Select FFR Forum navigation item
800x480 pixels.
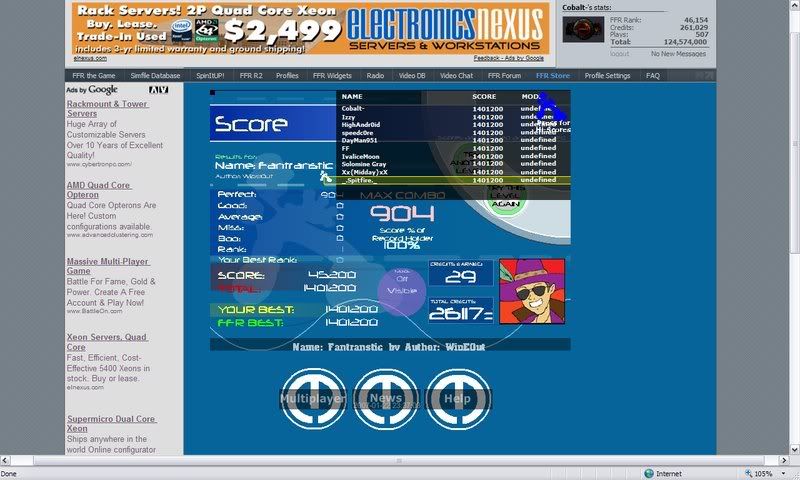coord(505,75)
